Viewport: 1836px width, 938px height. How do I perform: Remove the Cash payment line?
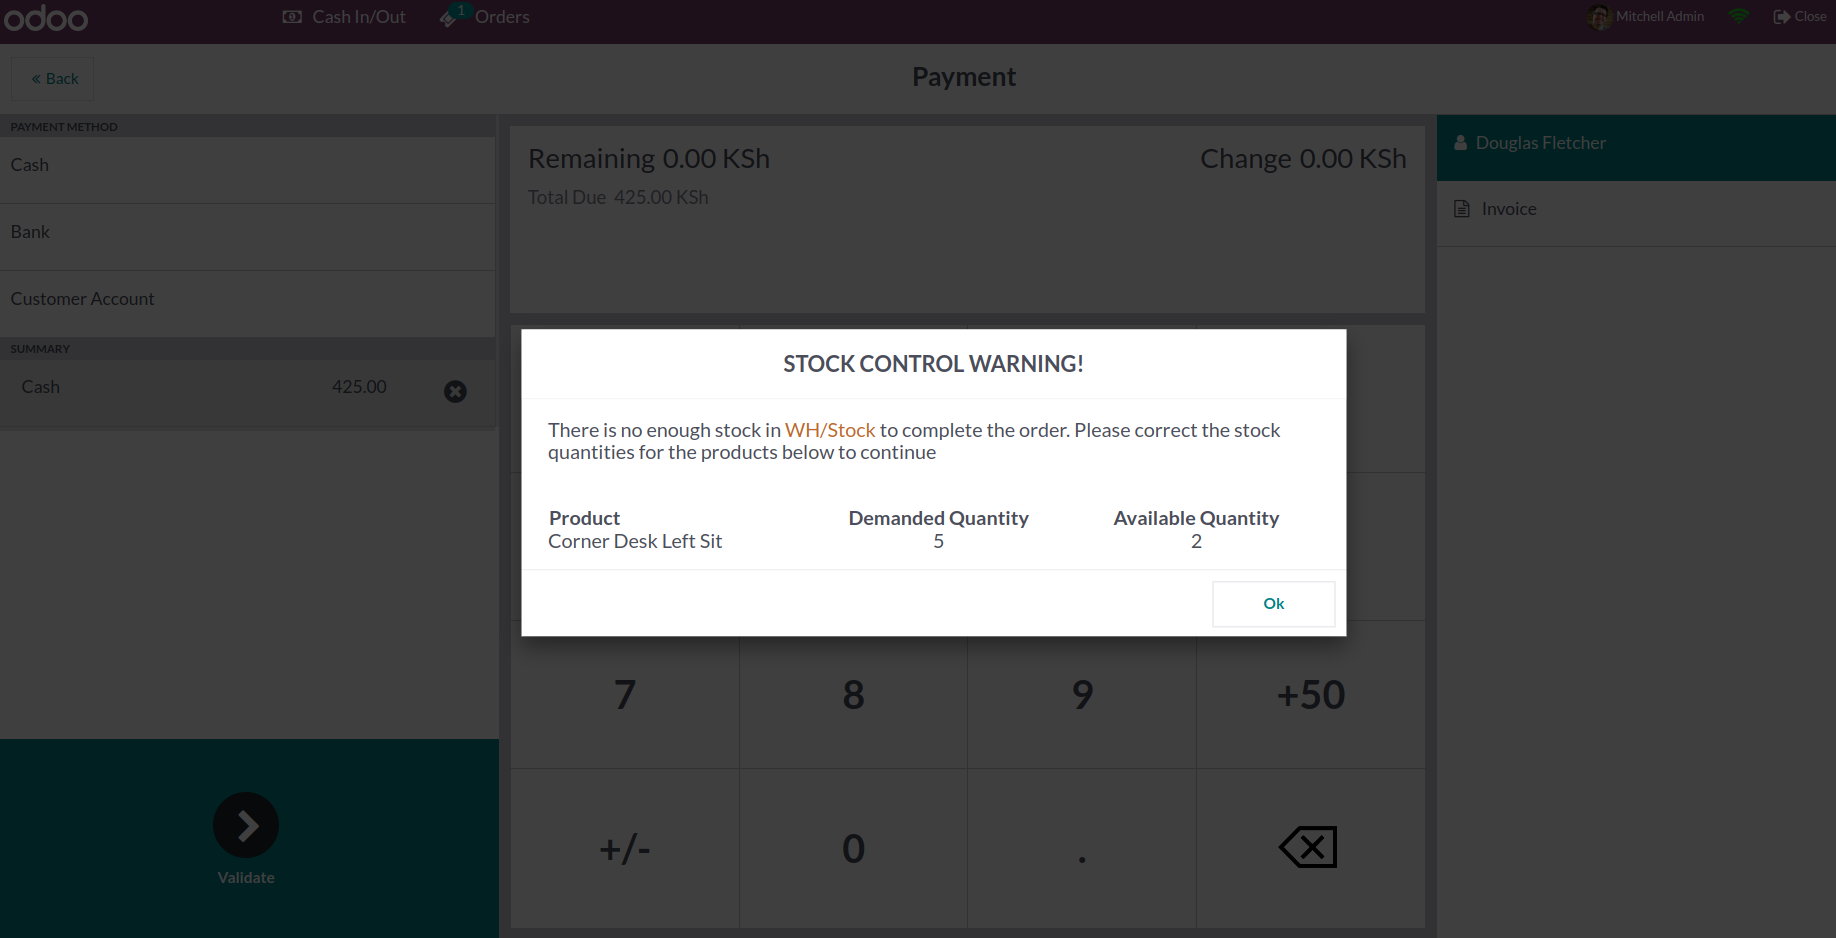(455, 391)
